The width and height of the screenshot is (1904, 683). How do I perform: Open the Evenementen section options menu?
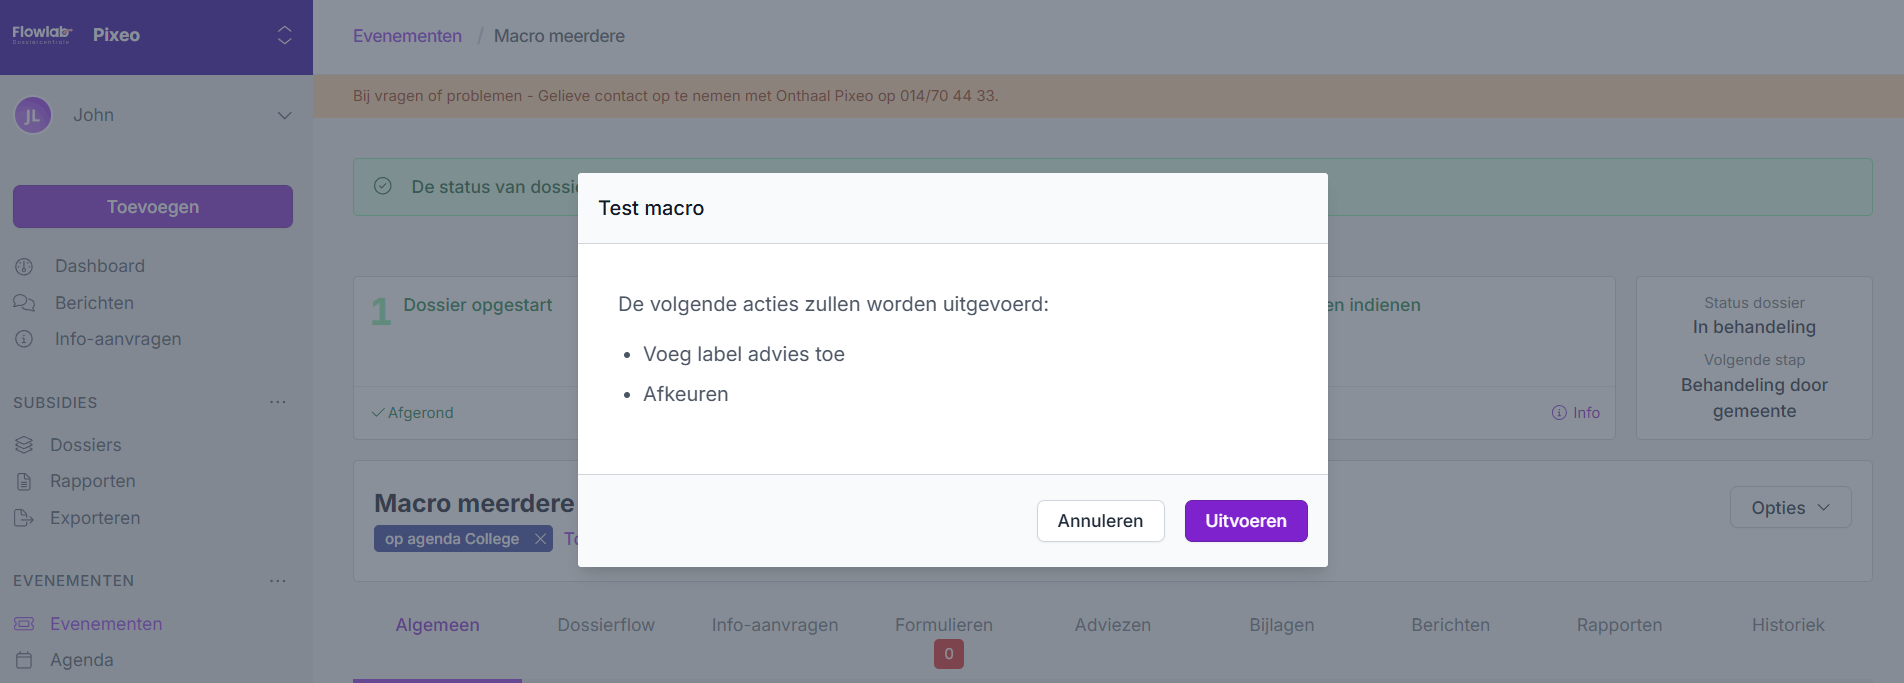click(x=278, y=581)
